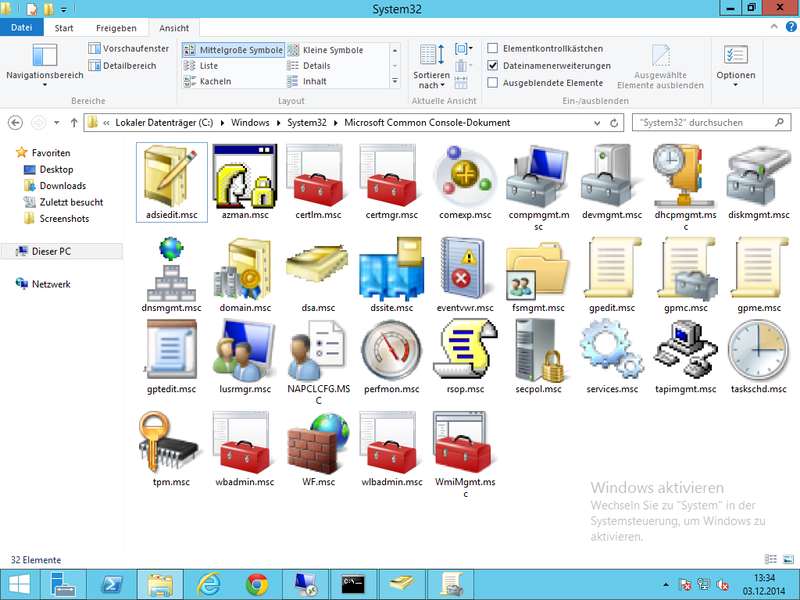Select WmiMgmt.msc toolbox icon

point(465,443)
